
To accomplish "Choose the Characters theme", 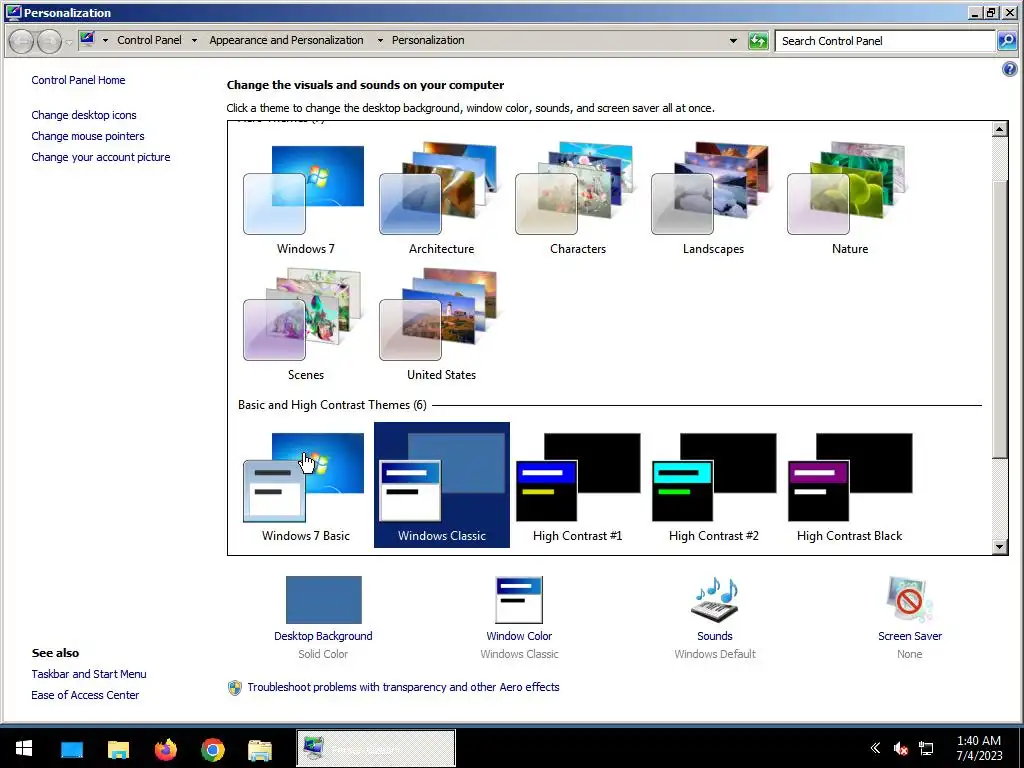I will pyautogui.click(x=577, y=199).
